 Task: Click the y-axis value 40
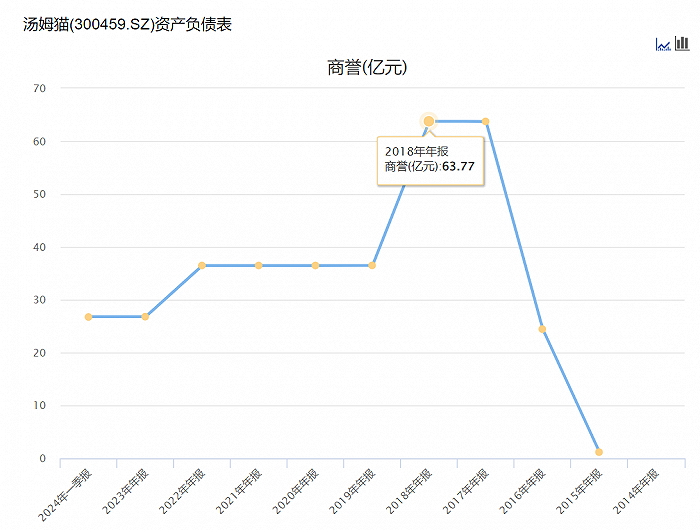click(x=39, y=247)
